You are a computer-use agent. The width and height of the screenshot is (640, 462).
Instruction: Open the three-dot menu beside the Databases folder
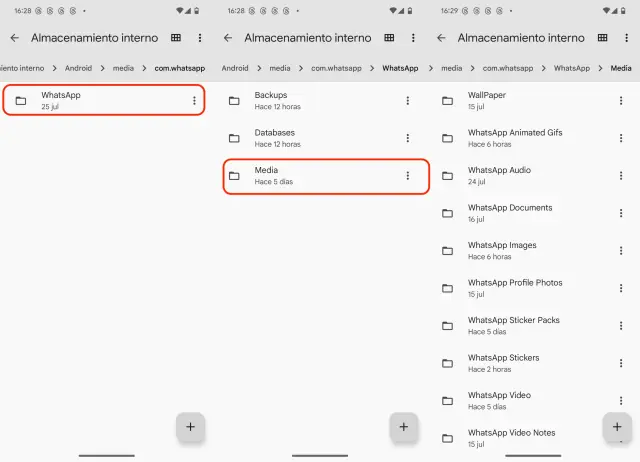point(407,138)
